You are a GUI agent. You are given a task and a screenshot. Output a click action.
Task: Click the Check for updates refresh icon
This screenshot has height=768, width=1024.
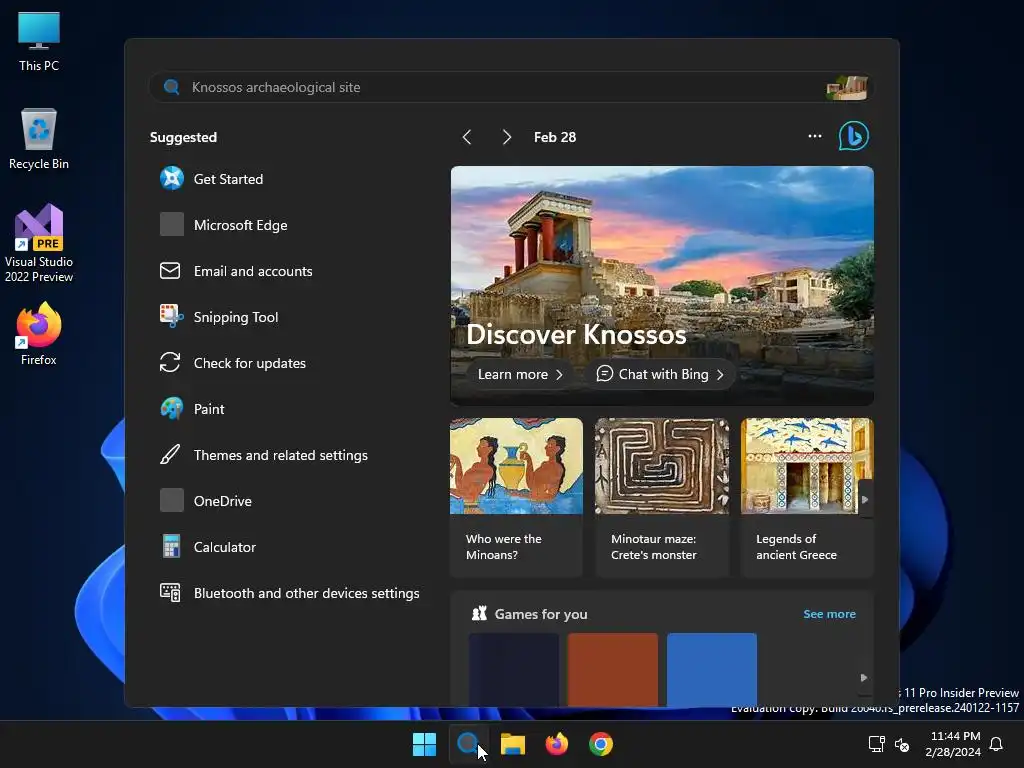point(170,362)
